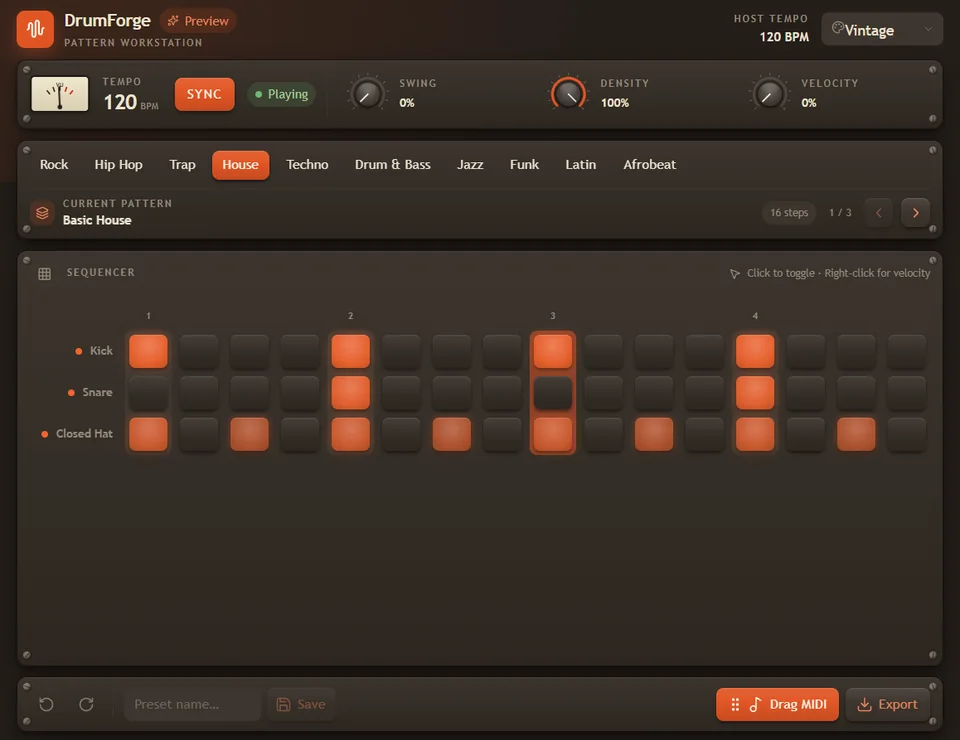This screenshot has height=740, width=960.
Task: Enable Snare step 9 on beat 3
Action: [x=553, y=392]
